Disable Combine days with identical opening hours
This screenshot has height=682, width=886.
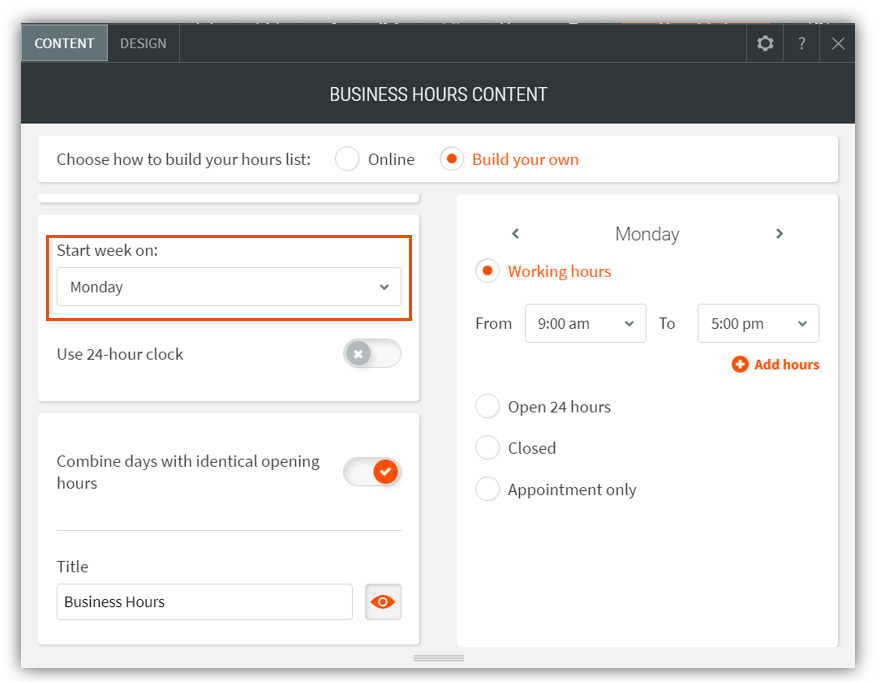click(372, 472)
